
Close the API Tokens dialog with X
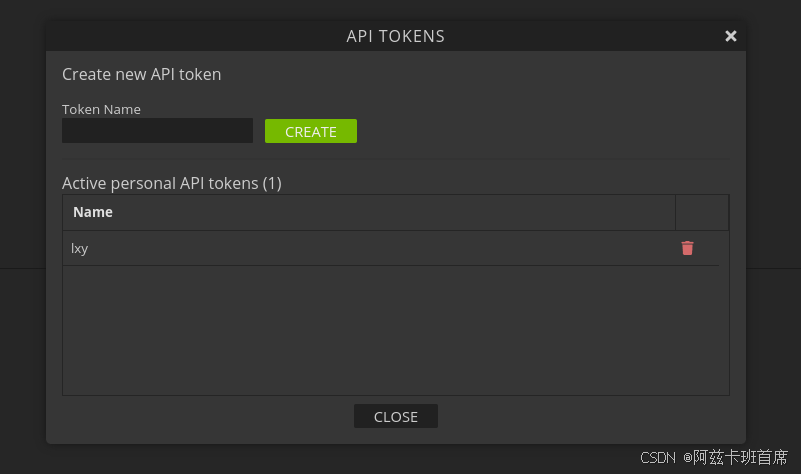pos(731,36)
